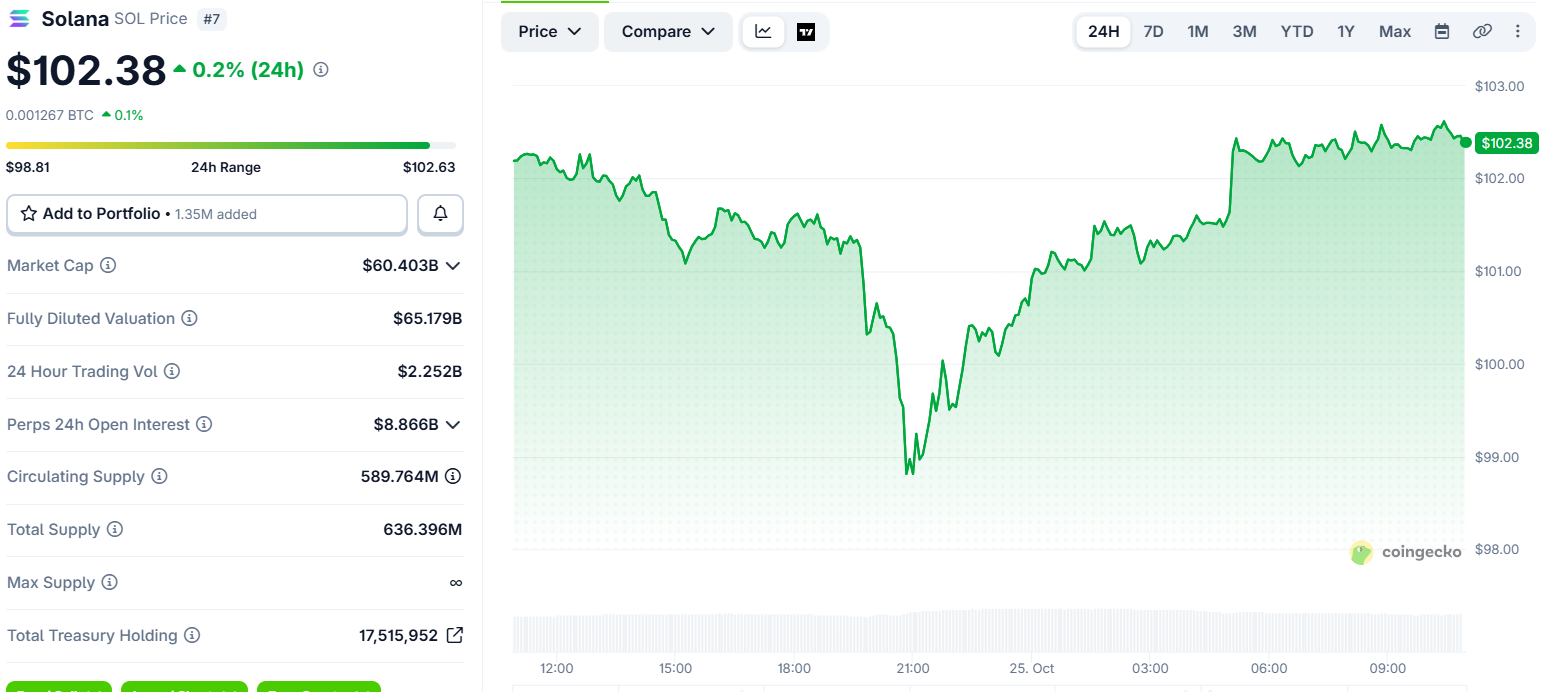Screen dimensions: 1541x692
Task: Click the $102.63 range high value
Action: tap(429, 167)
